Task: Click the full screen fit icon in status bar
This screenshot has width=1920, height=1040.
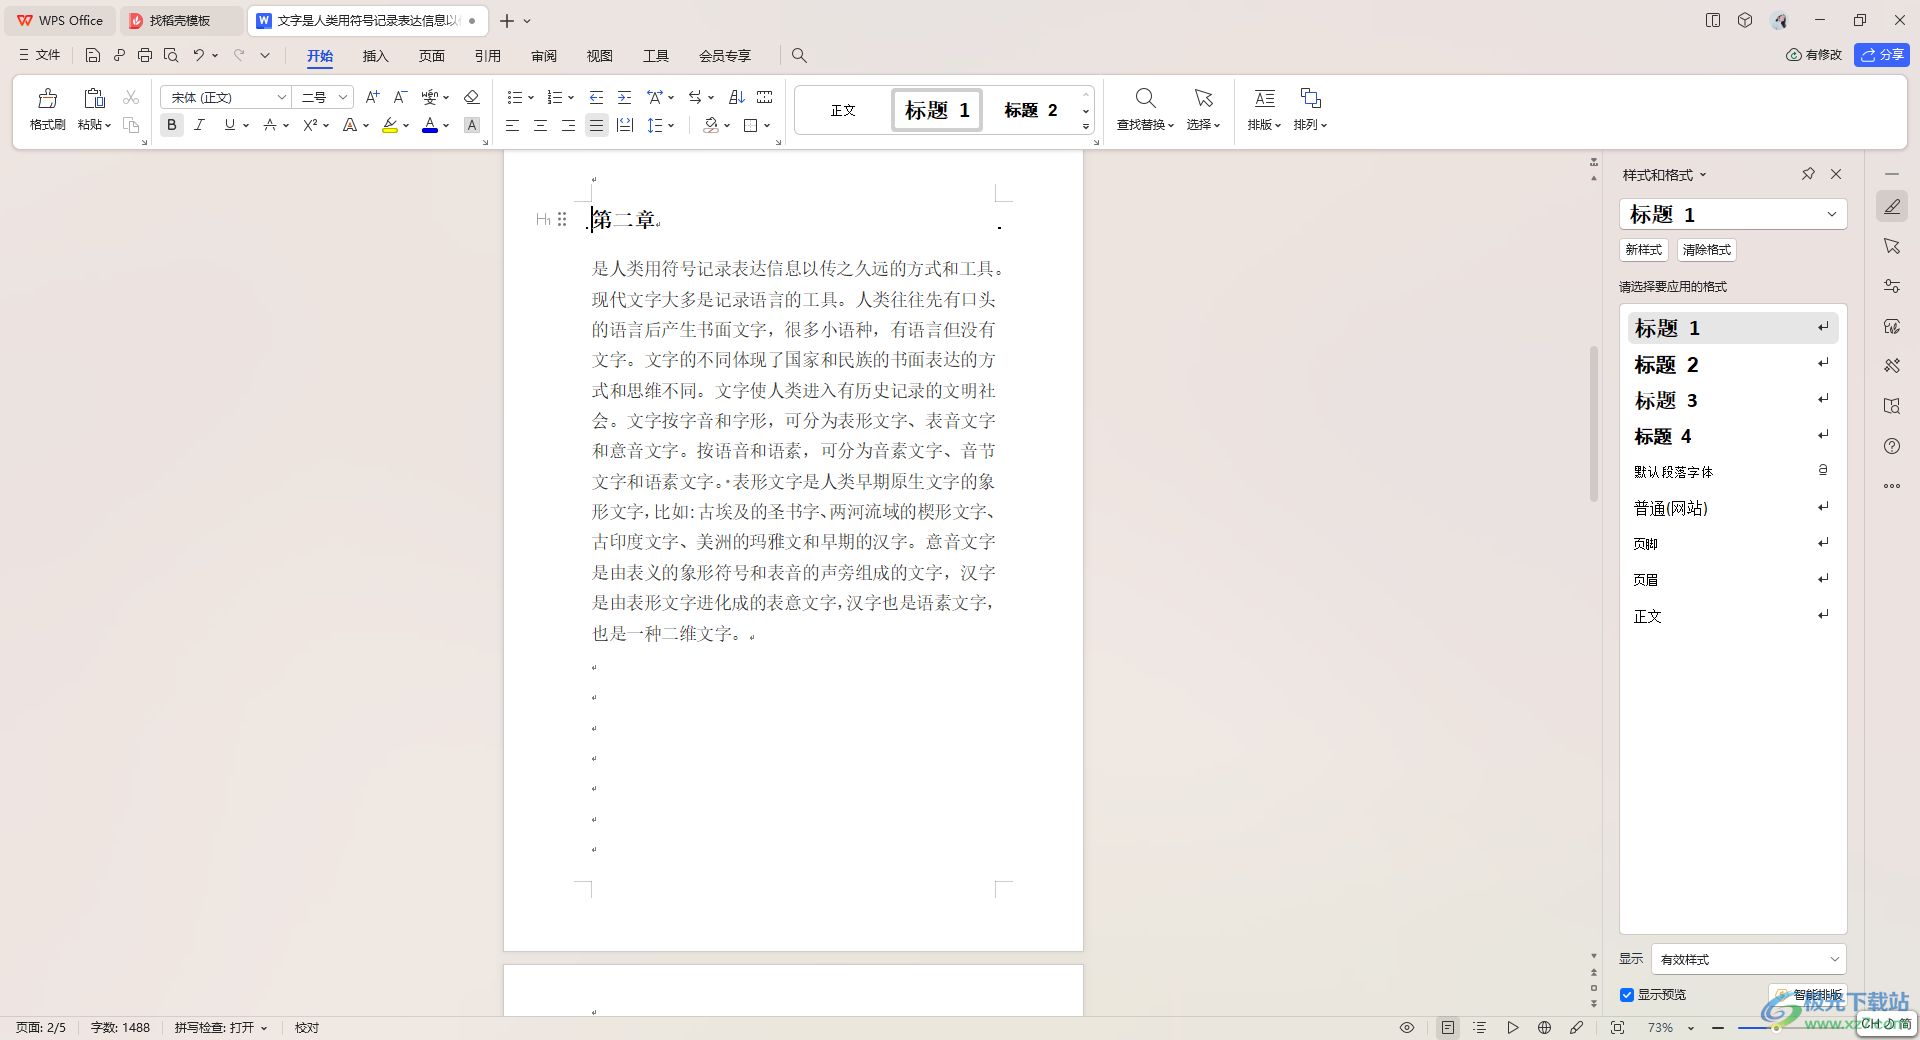Action: (1617, 1027)
